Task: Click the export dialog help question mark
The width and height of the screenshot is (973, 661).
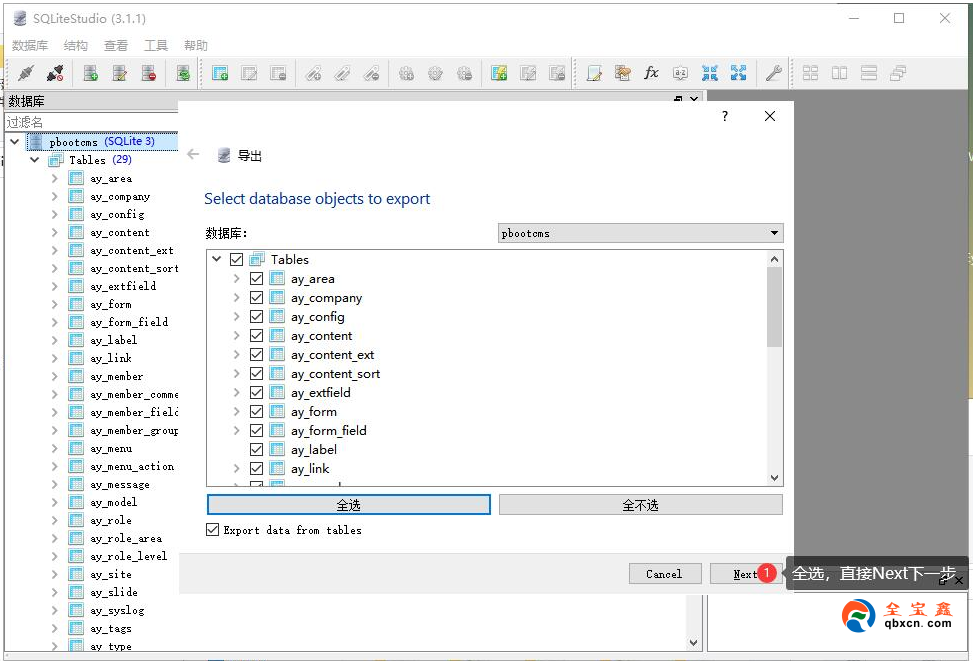Action: pyautogui.click(x=724, y=116)
